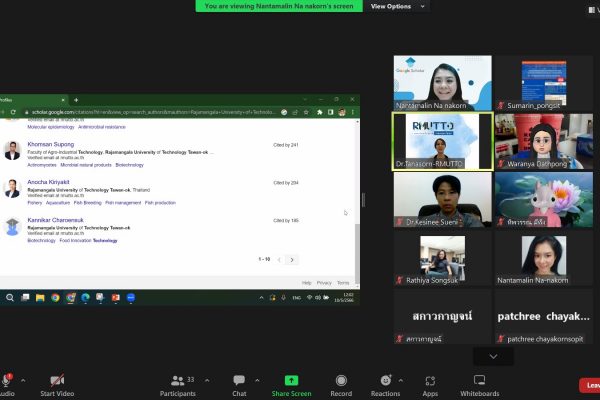Image resolution: width=600 pixels, height=400 pixels.
Task: Select patchree chayakornsopit participant tile
Action: (544, 317)
